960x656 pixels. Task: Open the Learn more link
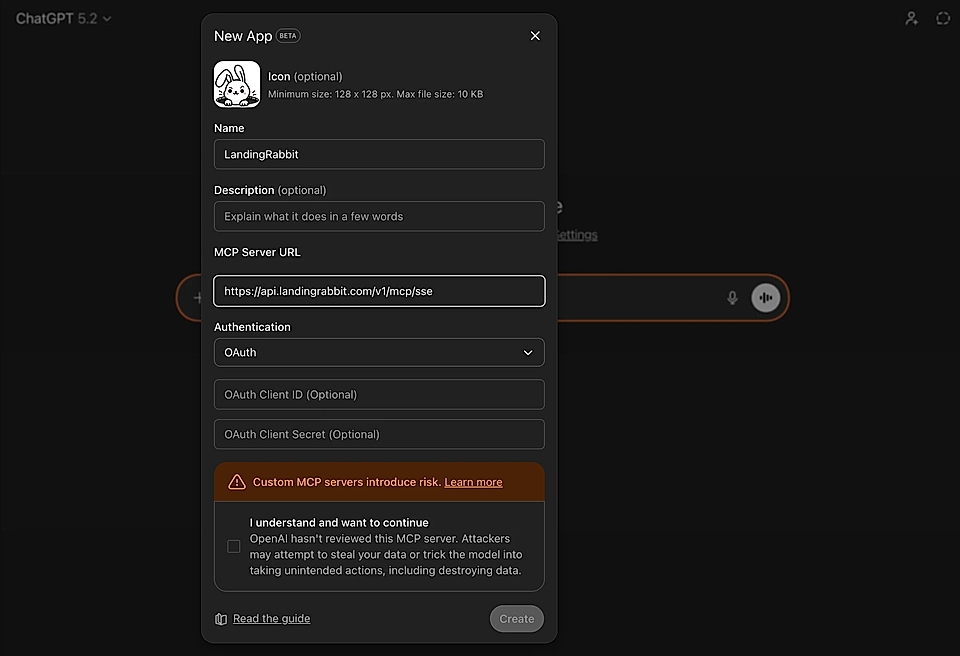coord(473,482)
